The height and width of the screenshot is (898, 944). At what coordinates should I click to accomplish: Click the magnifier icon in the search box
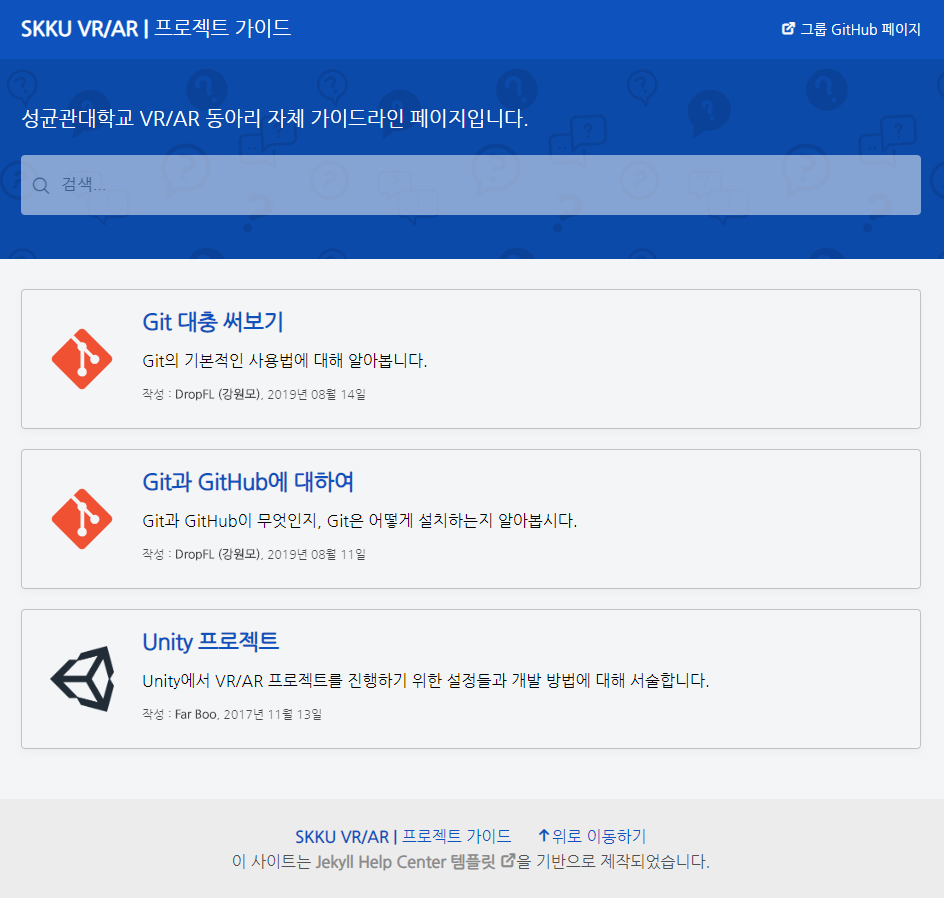tap(41, 185)
